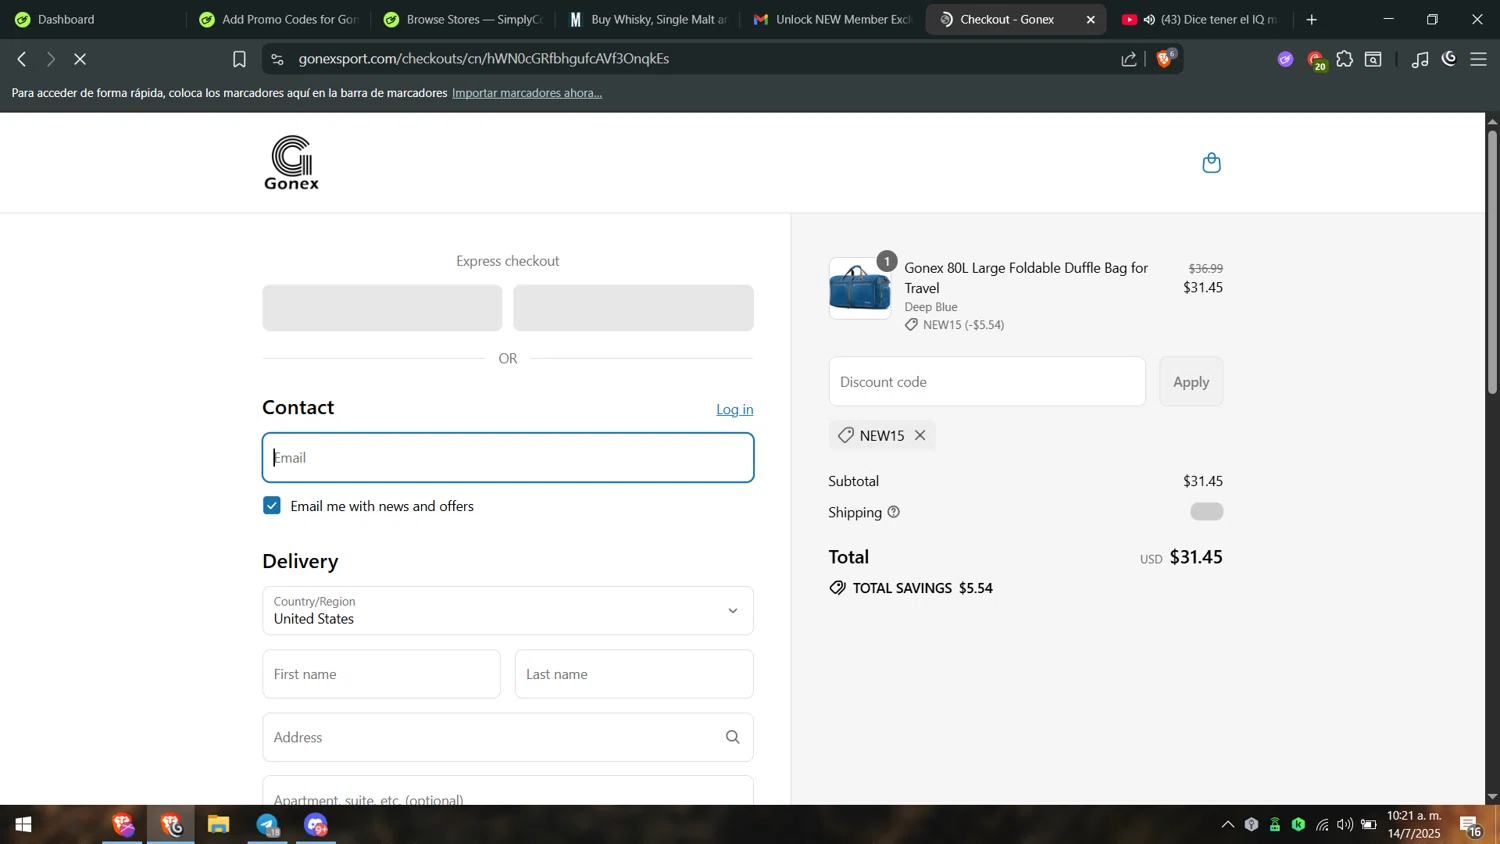Focus the Email input field
This screenshot has height=844, width=1500.
[x=508, y=458]
